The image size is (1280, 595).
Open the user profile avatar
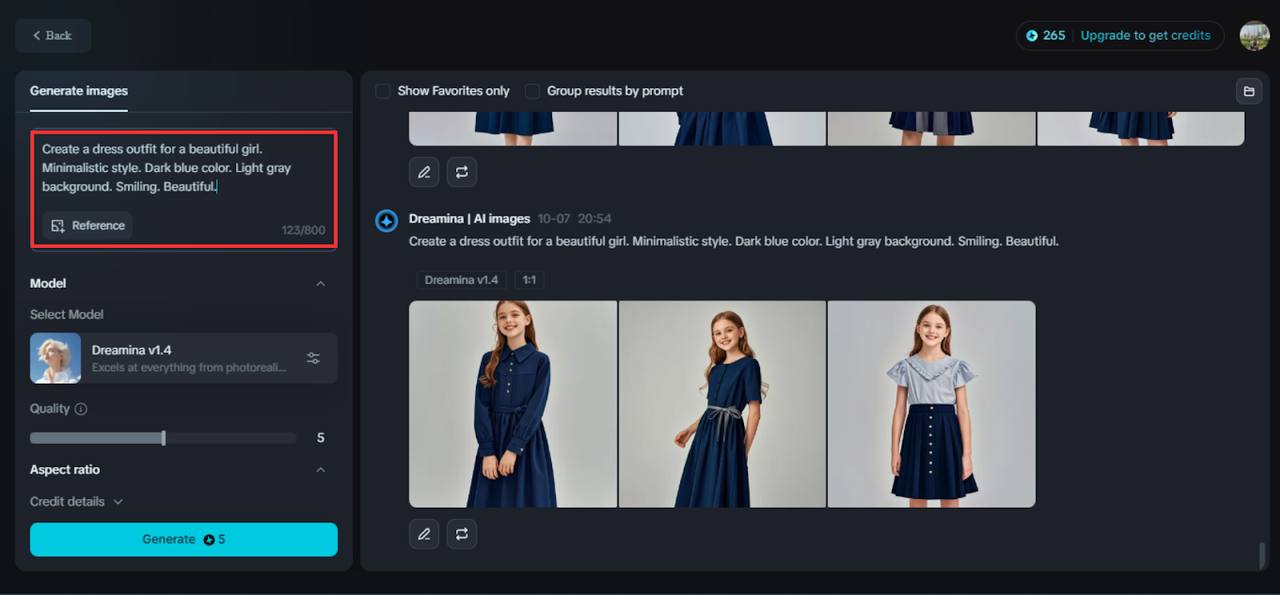(1254, 36)
